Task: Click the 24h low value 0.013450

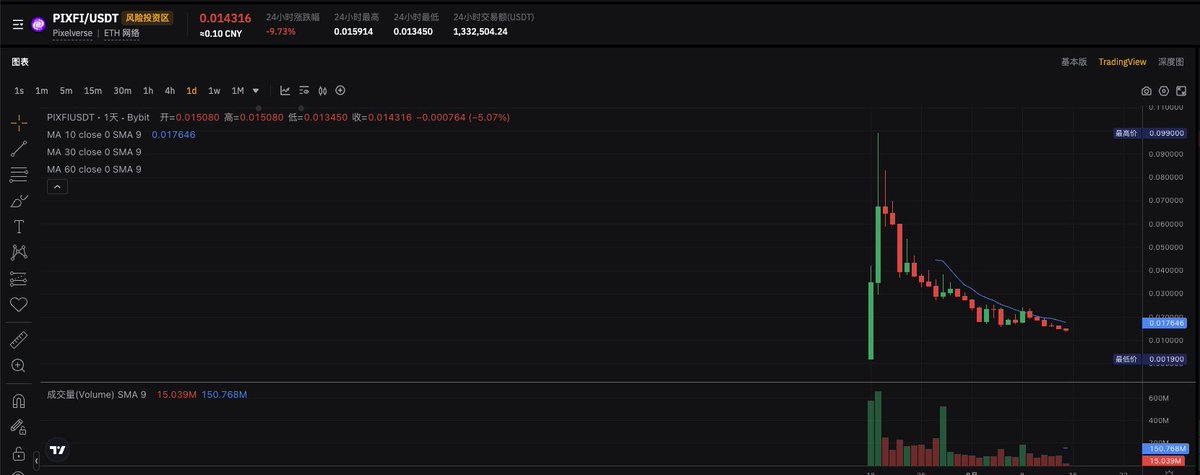Action: 413,32
